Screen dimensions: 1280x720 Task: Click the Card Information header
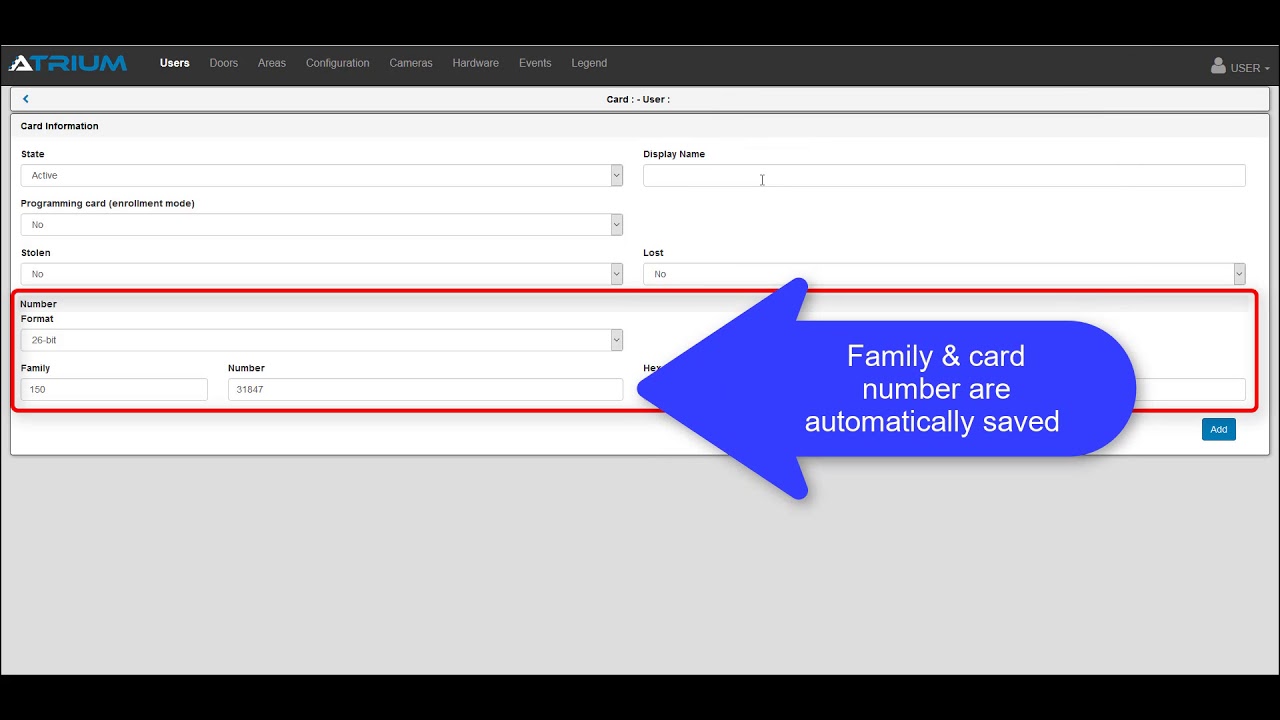tap(60, 126)
